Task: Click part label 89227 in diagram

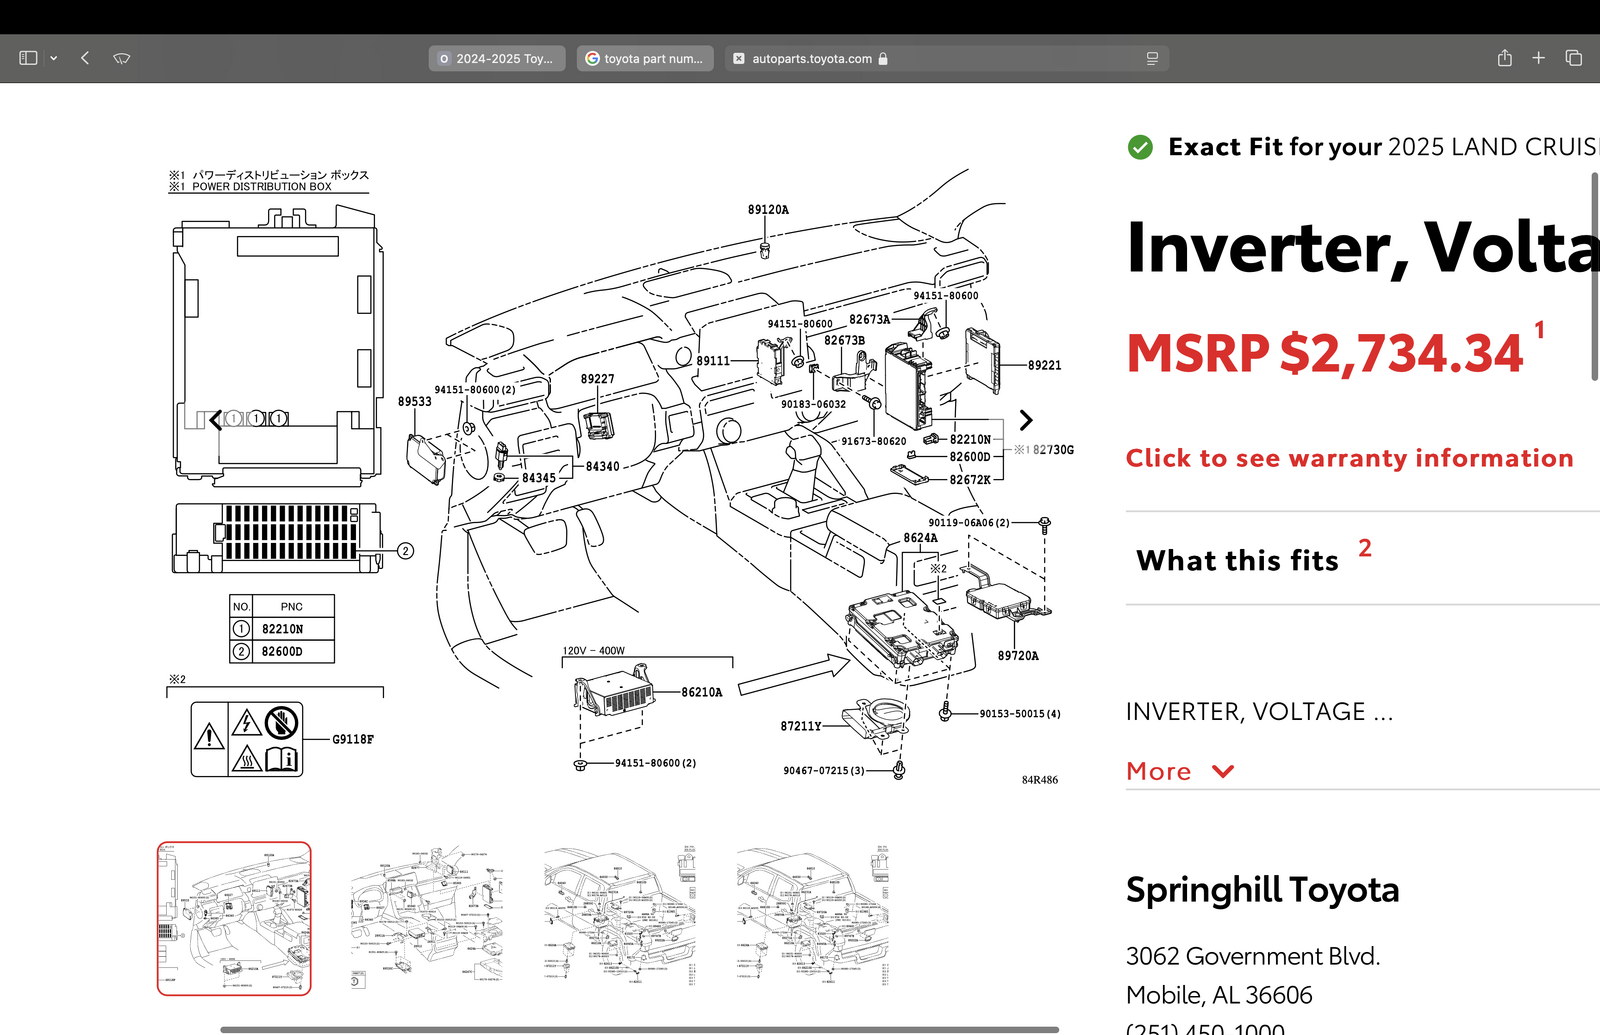Action: click(598, 379)
